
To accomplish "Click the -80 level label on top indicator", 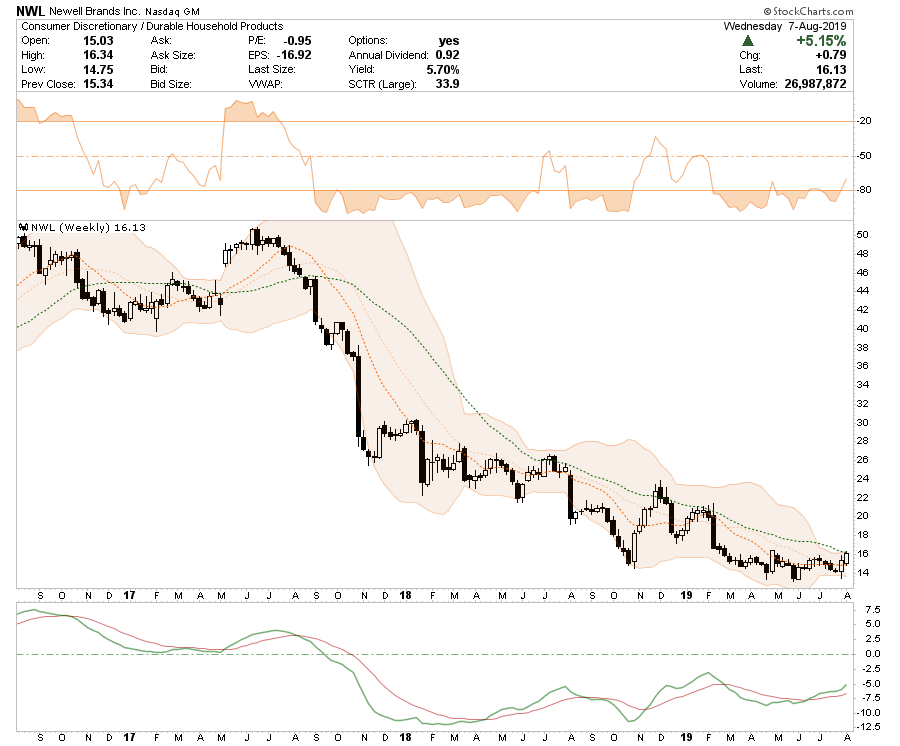I will tap(864, 190).
